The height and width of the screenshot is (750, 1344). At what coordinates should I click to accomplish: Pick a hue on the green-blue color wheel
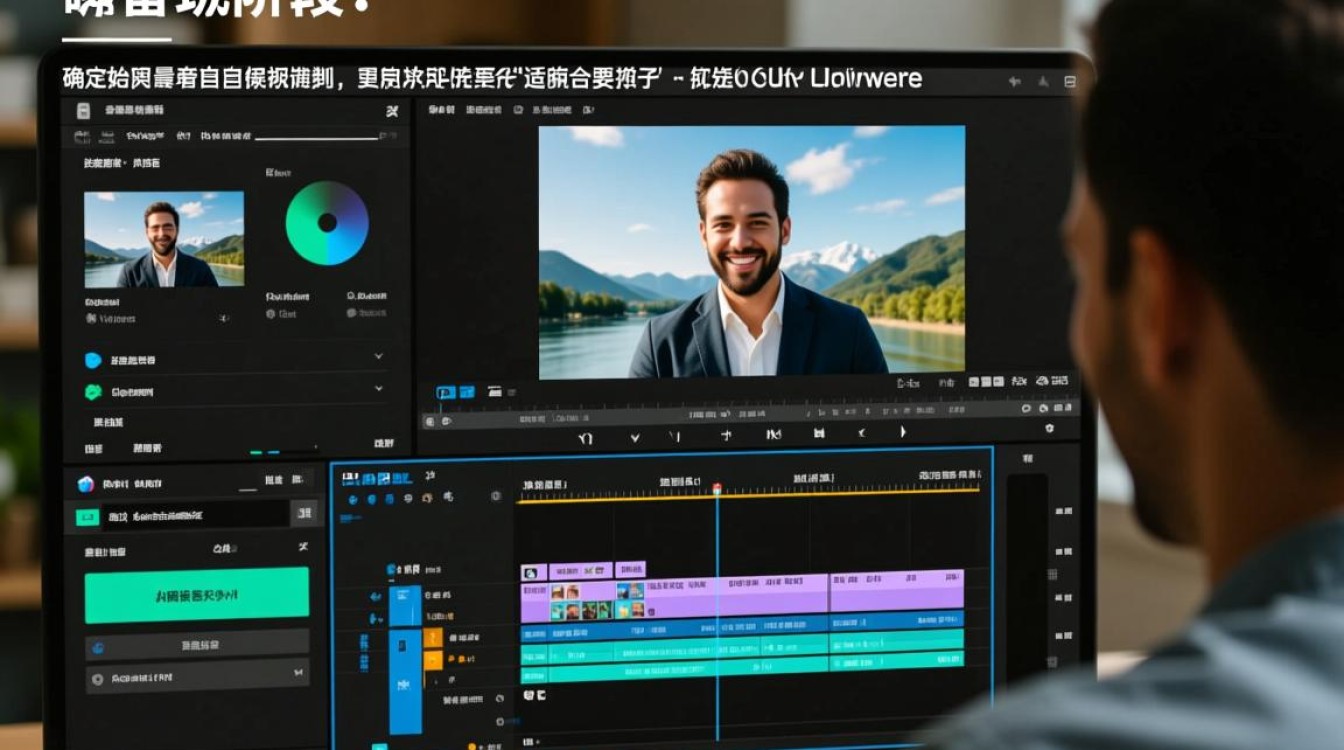pyautogui.click(x=327, y=222)
